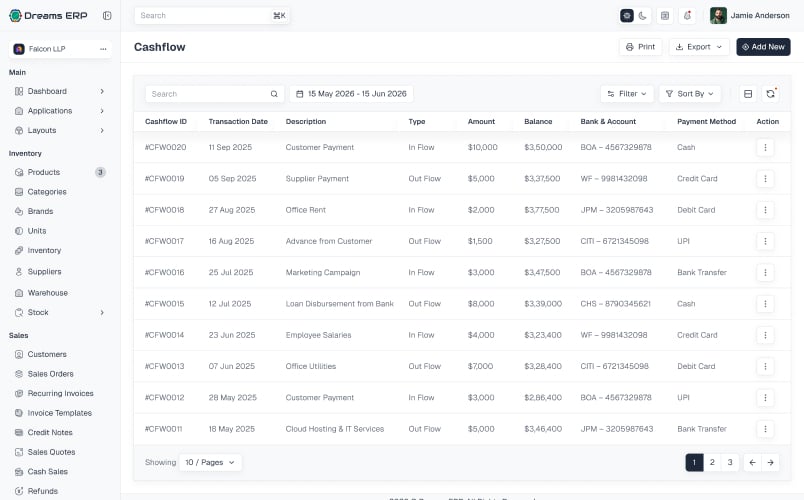Open action menu for #CFW0015 row
This screenshot has height=500, width=804.
click(765, 304)
